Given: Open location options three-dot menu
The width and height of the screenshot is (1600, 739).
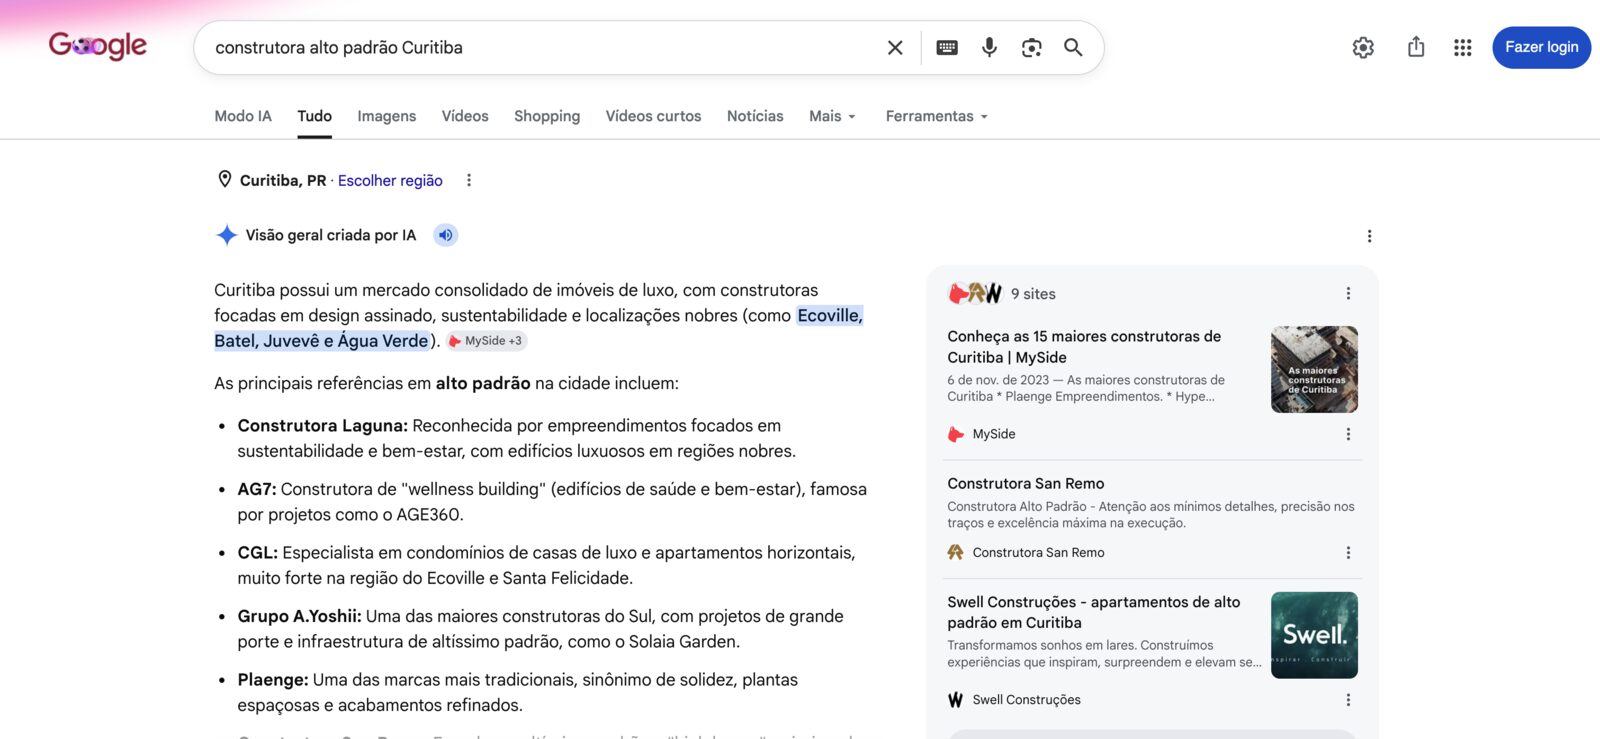Looking at the screenshot, I should 468,180.
